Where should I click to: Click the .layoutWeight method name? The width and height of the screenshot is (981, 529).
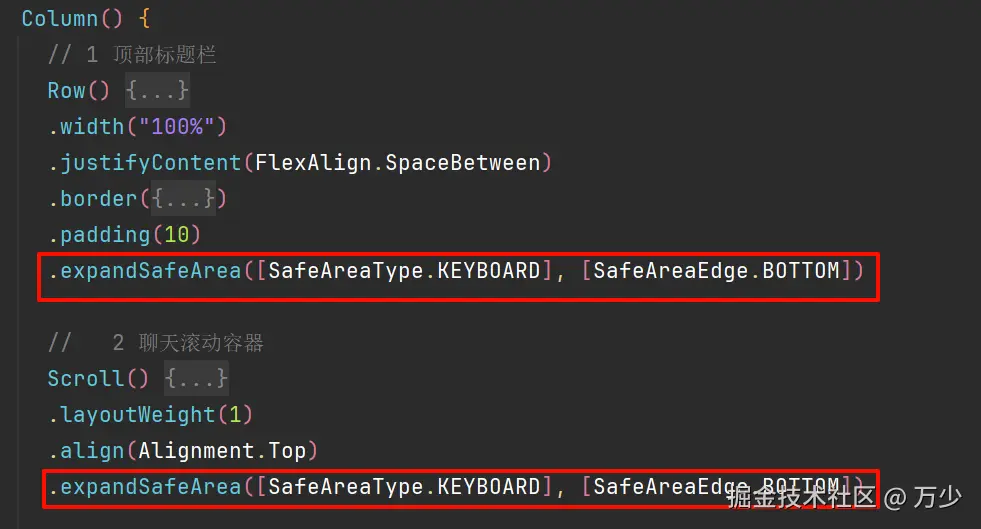[137, 414]
